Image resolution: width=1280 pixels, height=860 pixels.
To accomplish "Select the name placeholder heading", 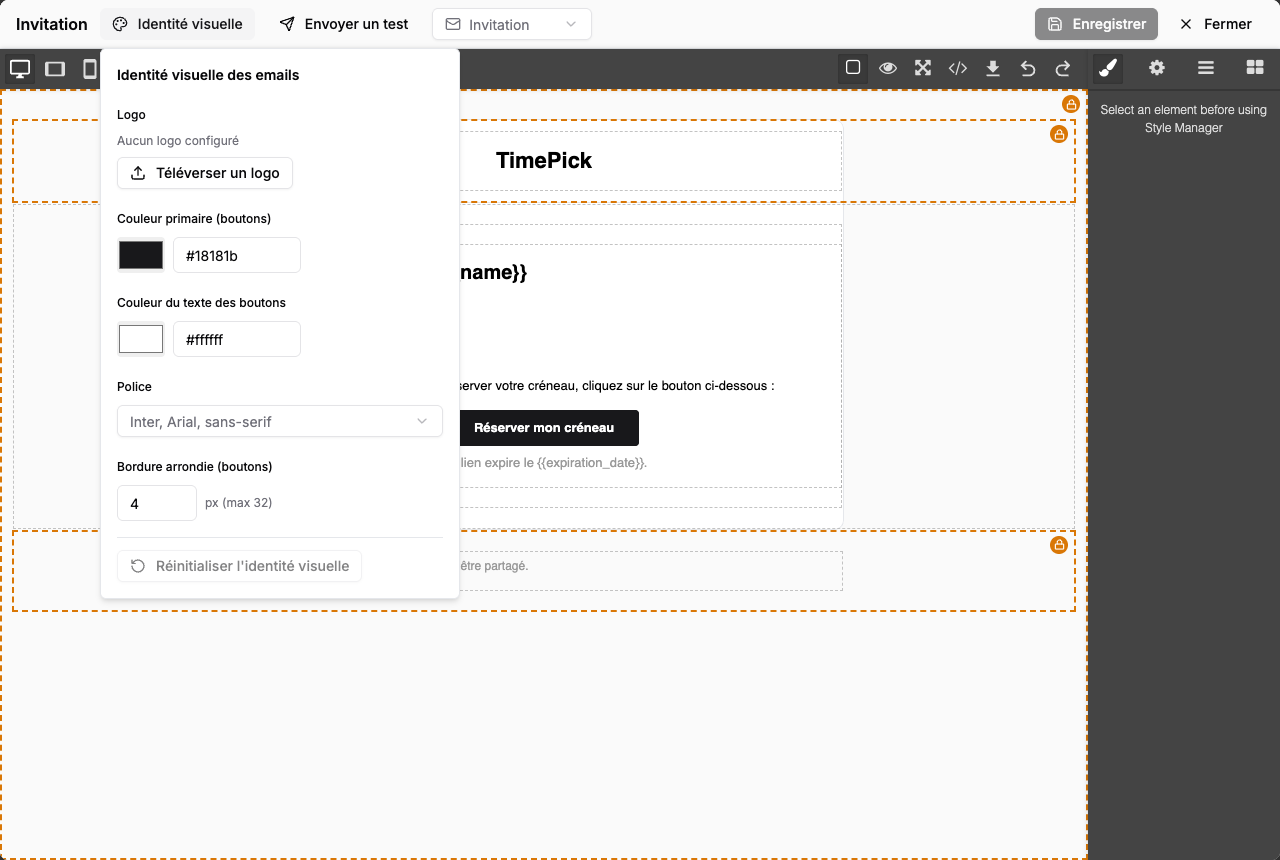I will pos(493,272).
